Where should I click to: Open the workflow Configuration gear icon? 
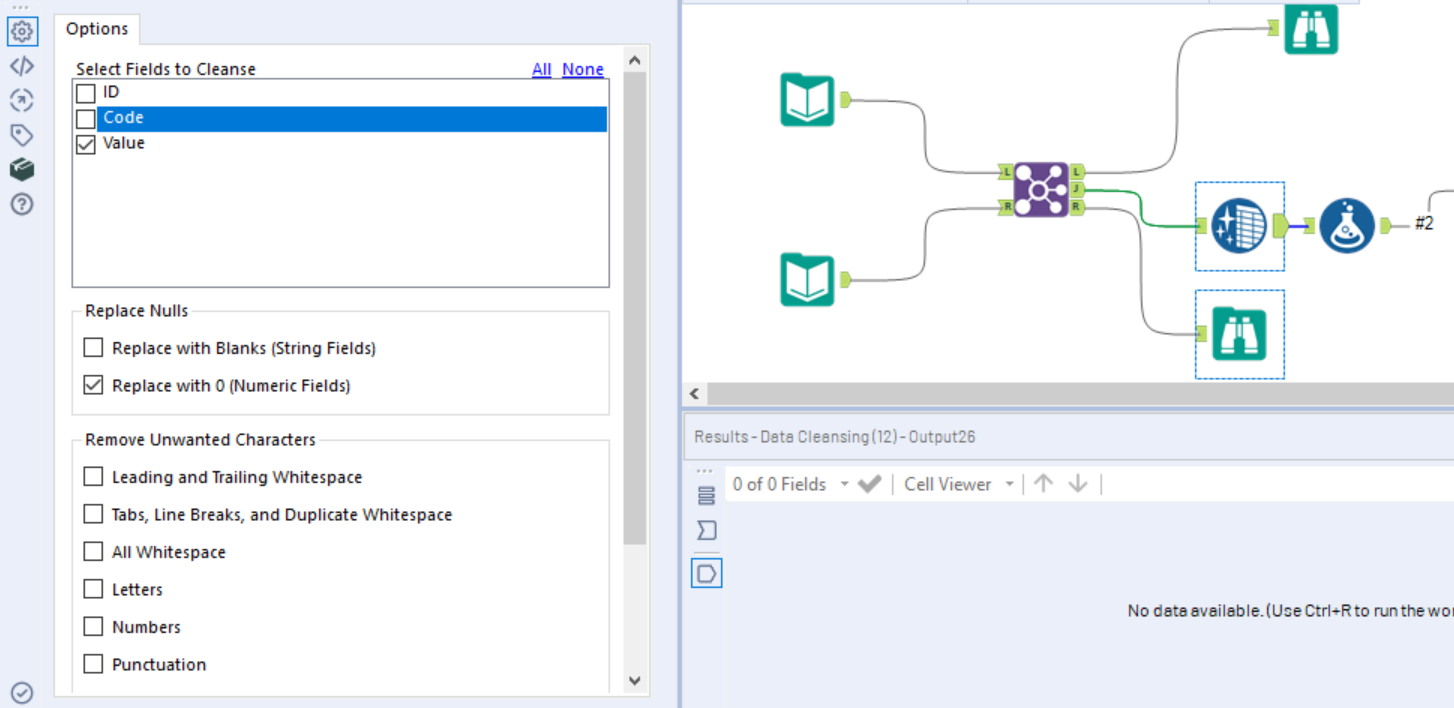tap(22, 31)
